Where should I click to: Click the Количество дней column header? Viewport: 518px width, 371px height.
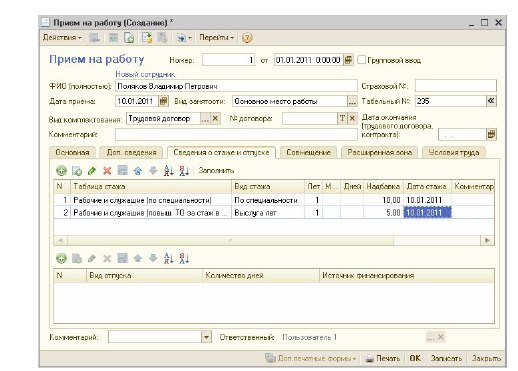[261, 275]
